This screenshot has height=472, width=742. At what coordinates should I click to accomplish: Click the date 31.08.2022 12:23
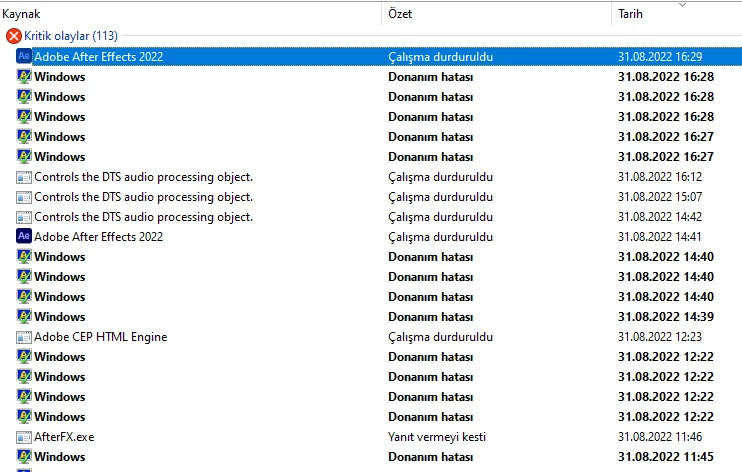[x=660, y=337]
